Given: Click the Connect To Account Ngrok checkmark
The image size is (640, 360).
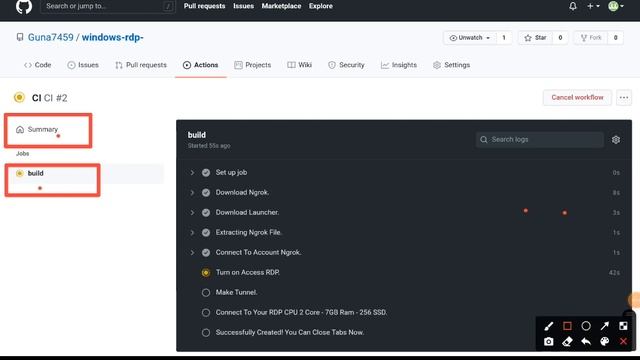Looking at the screenshot, I should [x=206, y=253].
